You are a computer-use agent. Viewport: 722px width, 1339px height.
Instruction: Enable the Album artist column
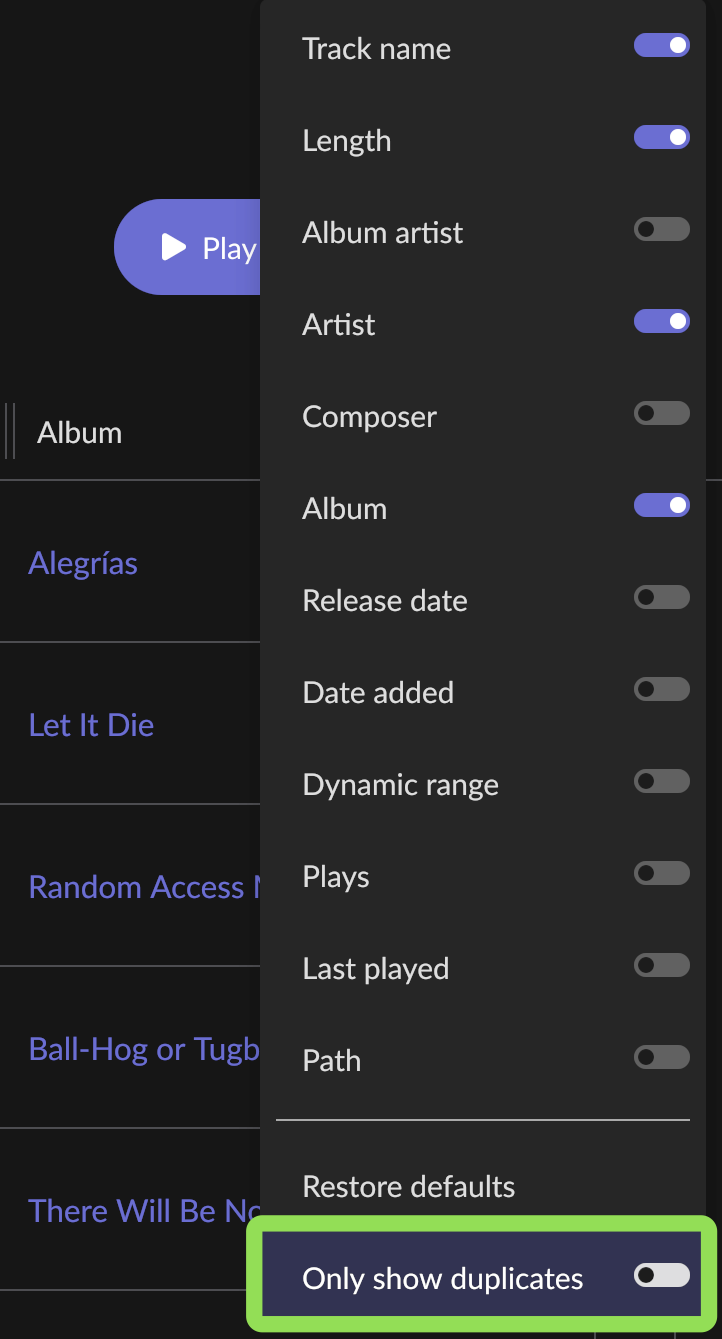661,230
